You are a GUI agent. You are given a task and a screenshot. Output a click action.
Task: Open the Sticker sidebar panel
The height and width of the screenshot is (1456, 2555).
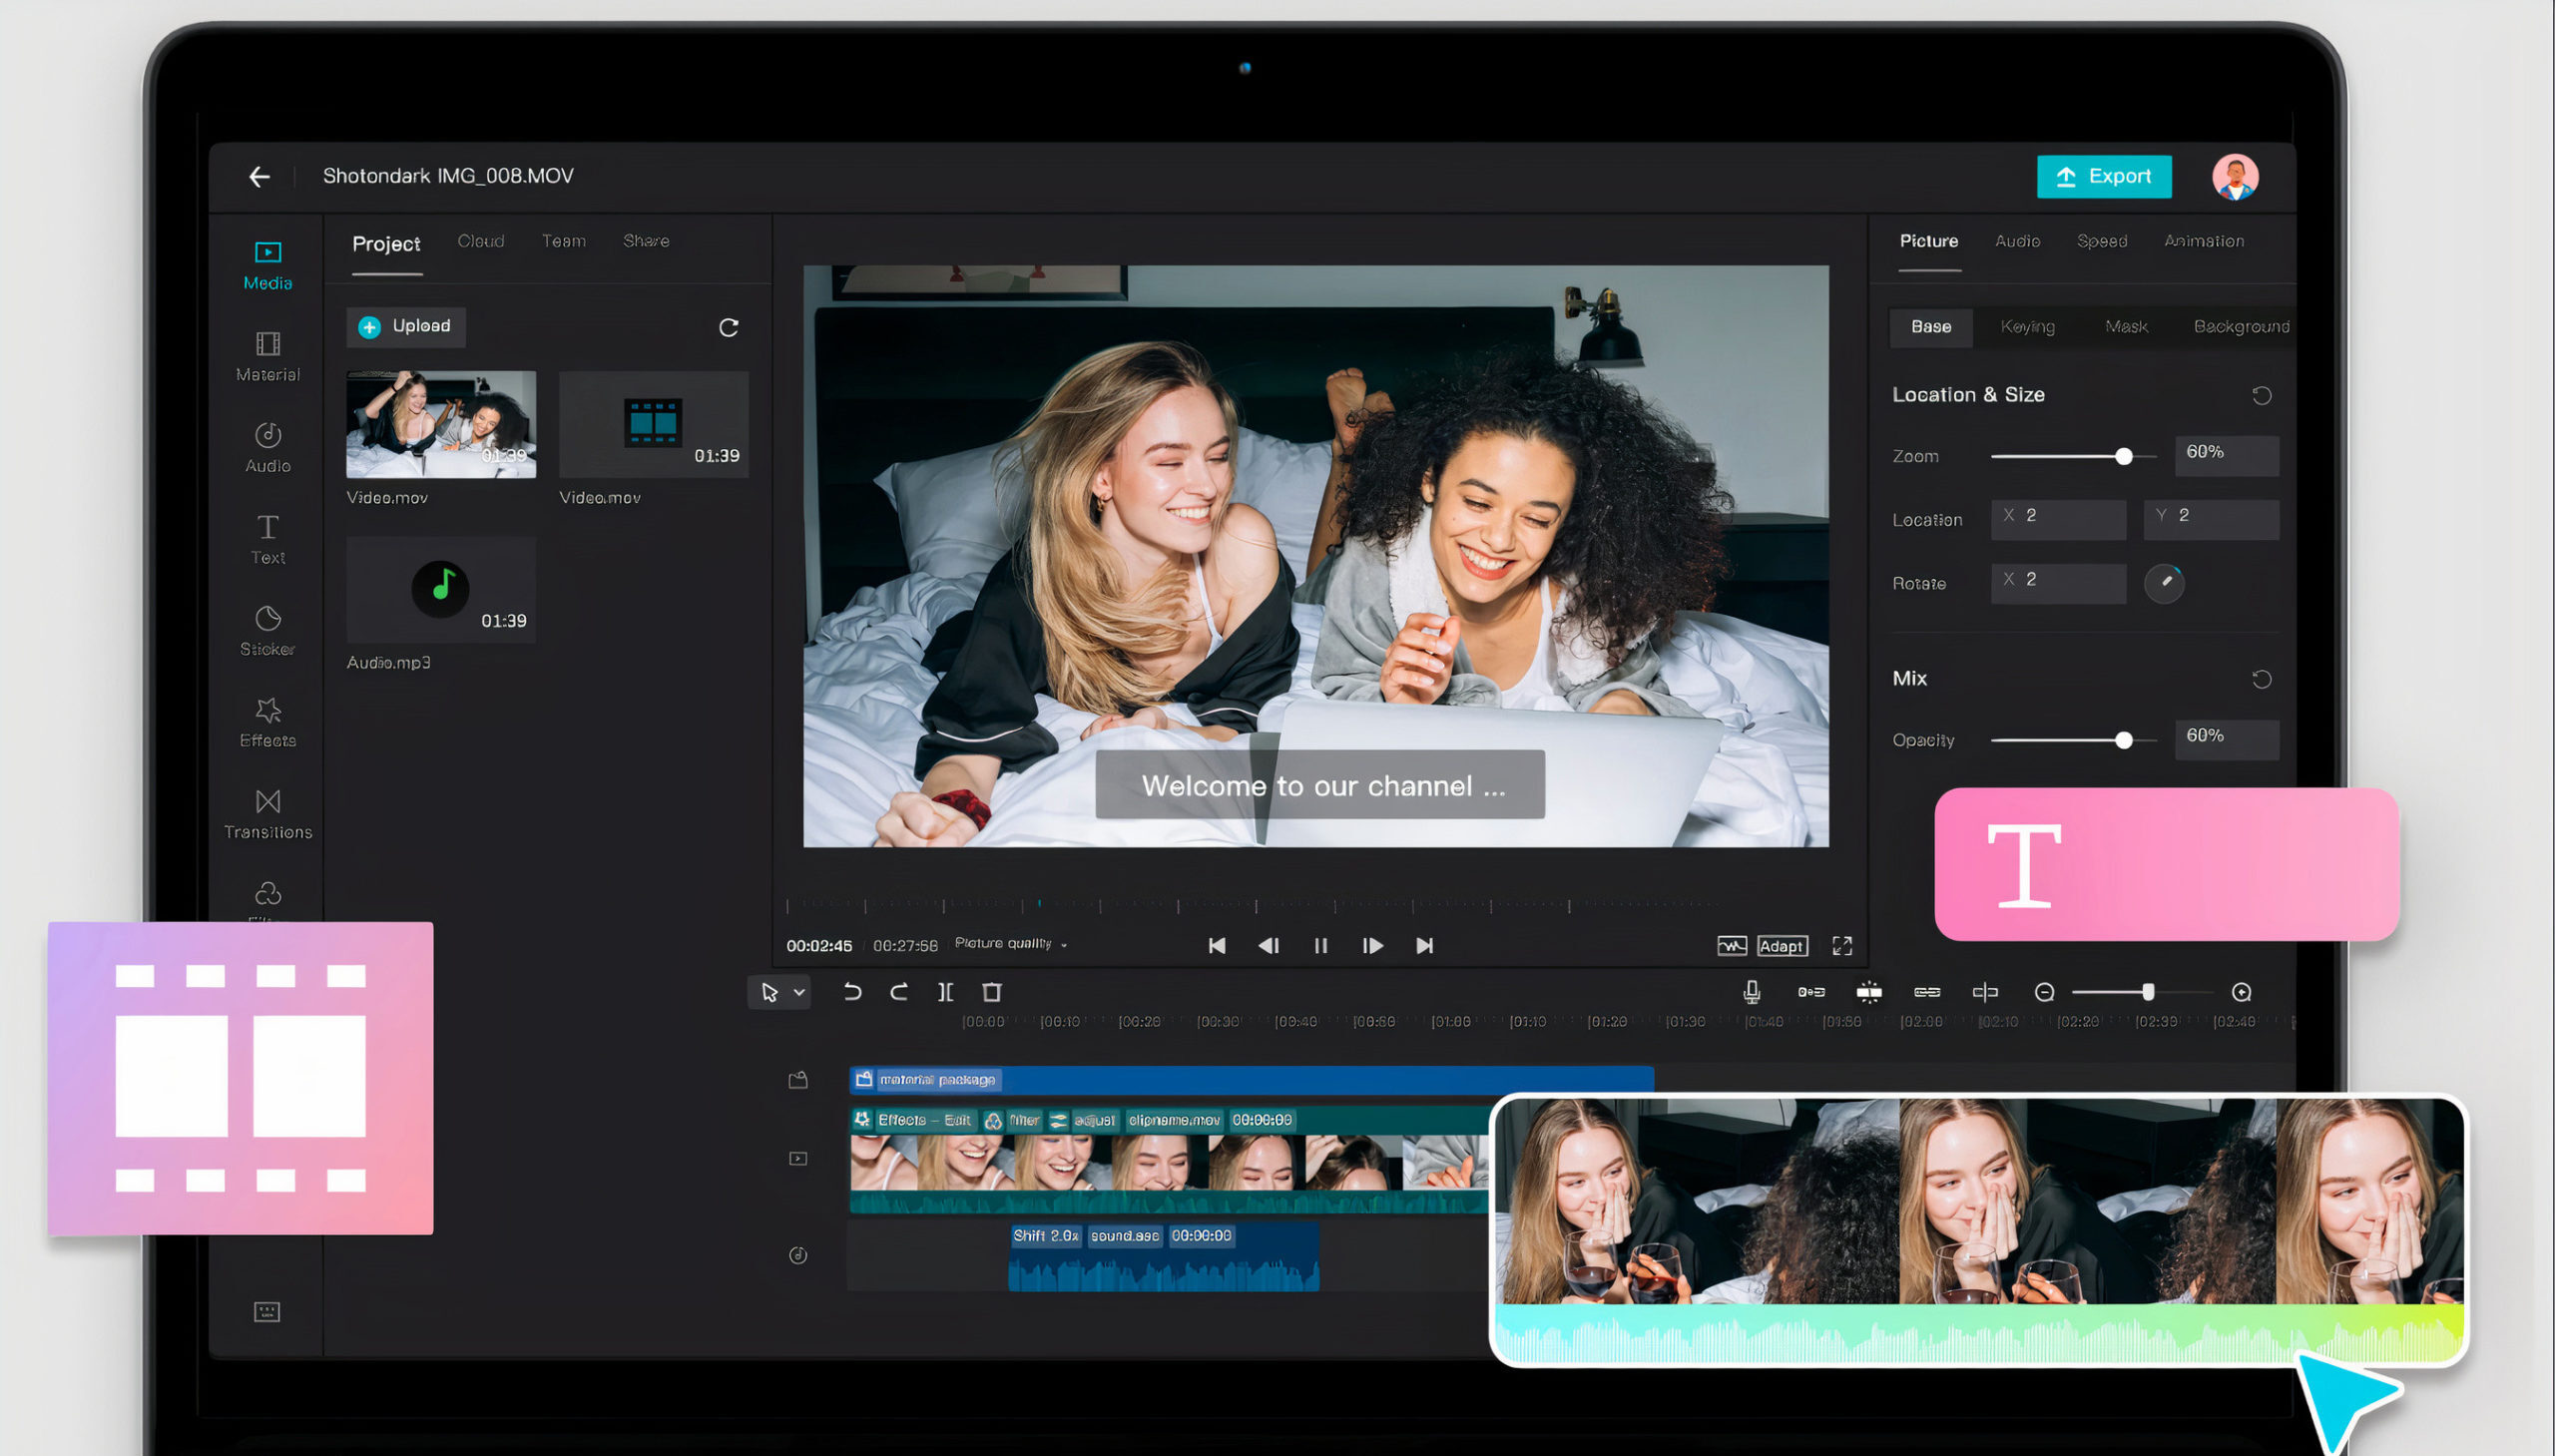pos(268,631)
